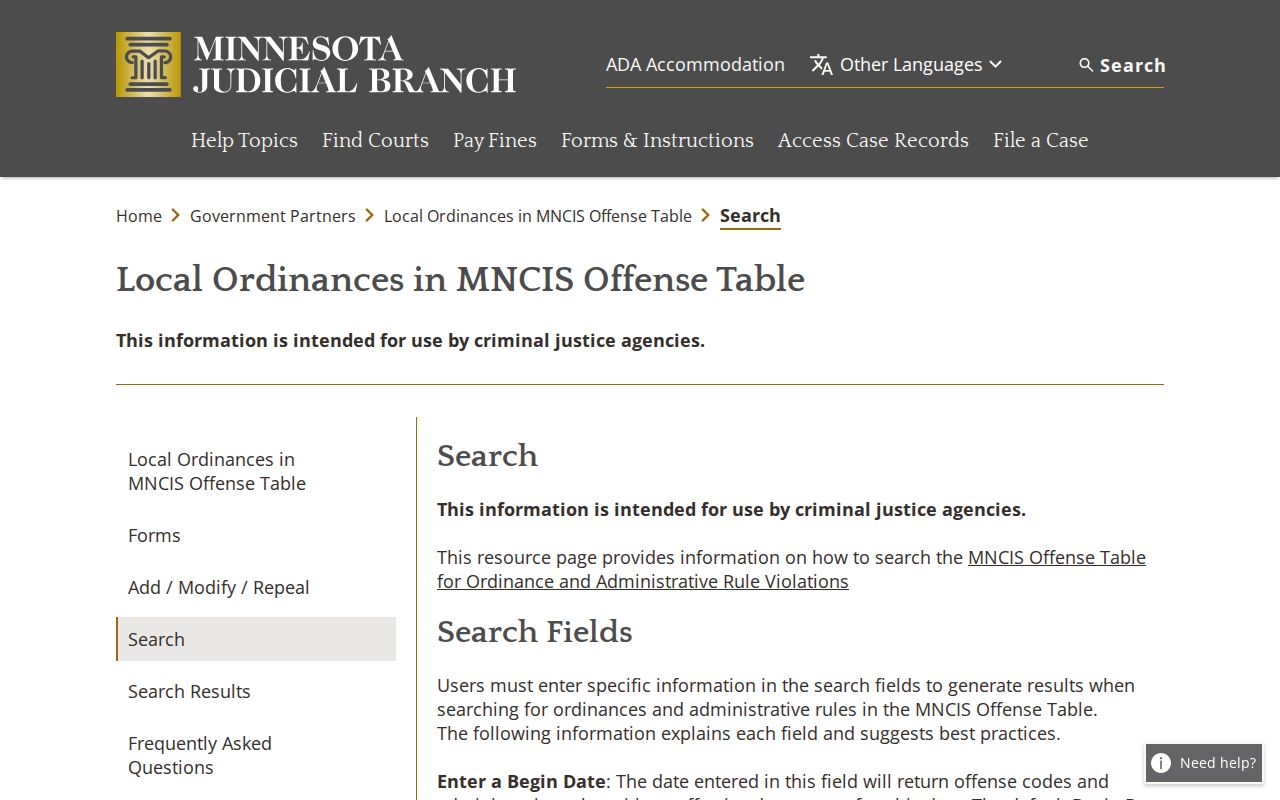Image resolution: width=1280 pixels, height=800 pixels.
Task: Open Forms & Instructions menu
Action: [657, 140]
